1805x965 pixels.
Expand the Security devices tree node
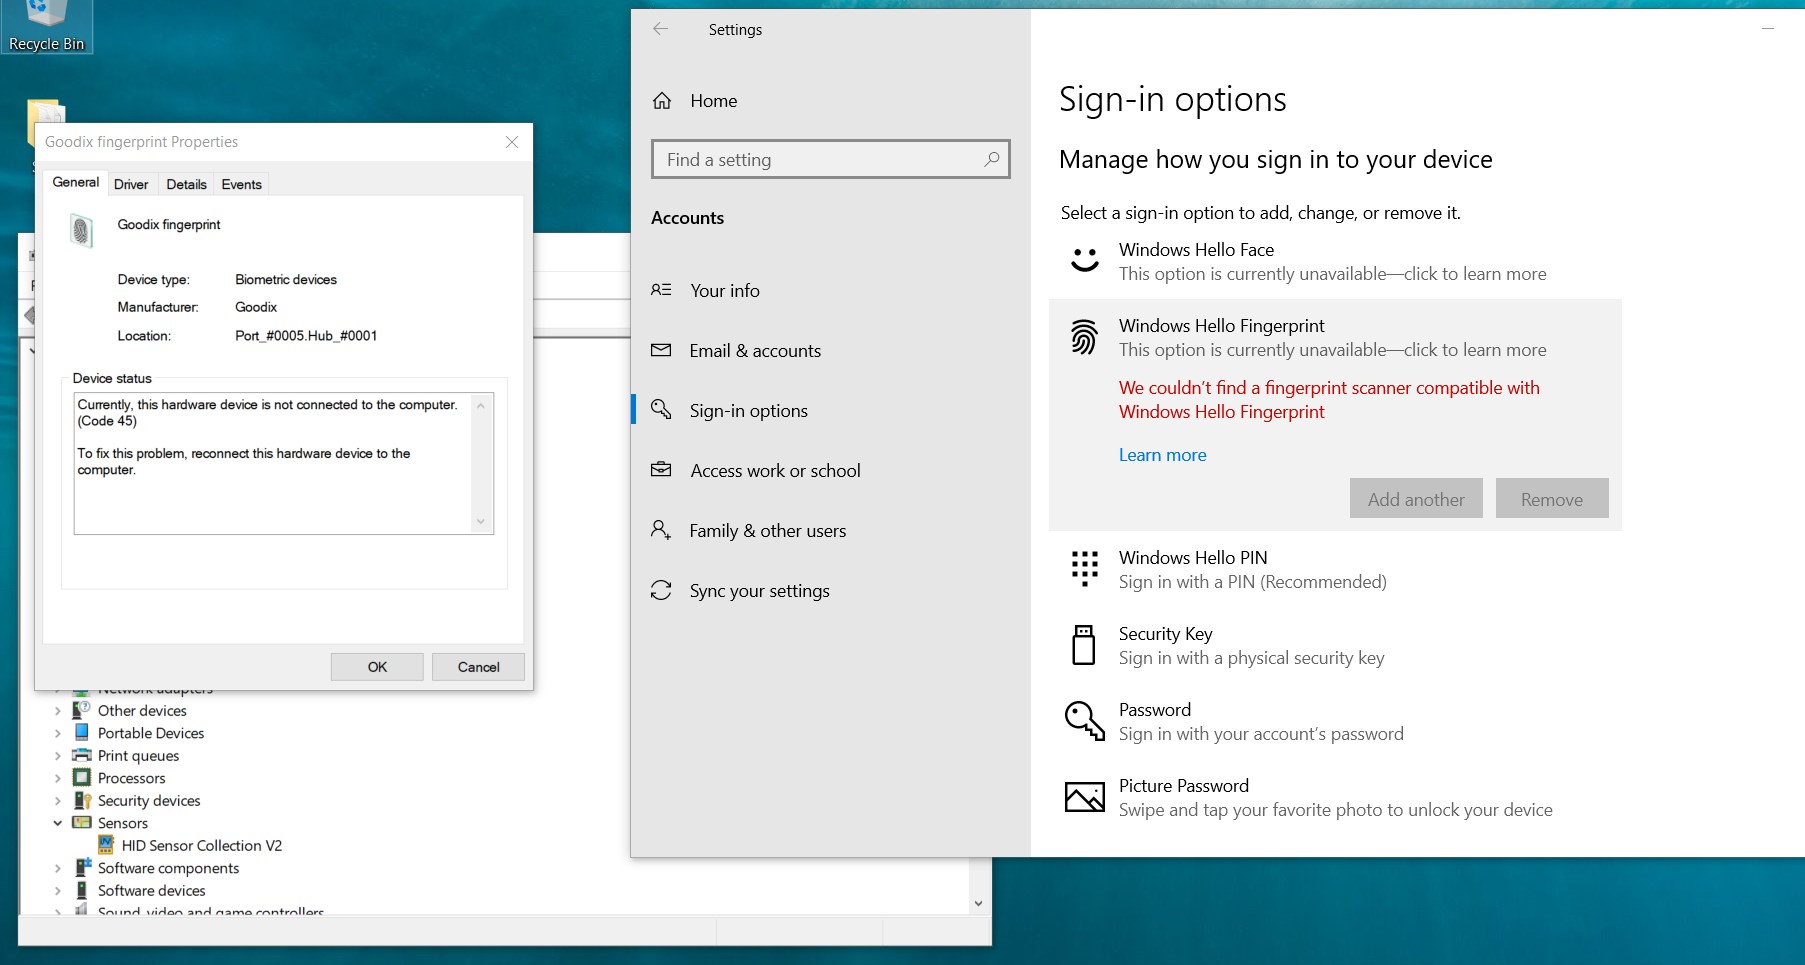tap(58, 801)
